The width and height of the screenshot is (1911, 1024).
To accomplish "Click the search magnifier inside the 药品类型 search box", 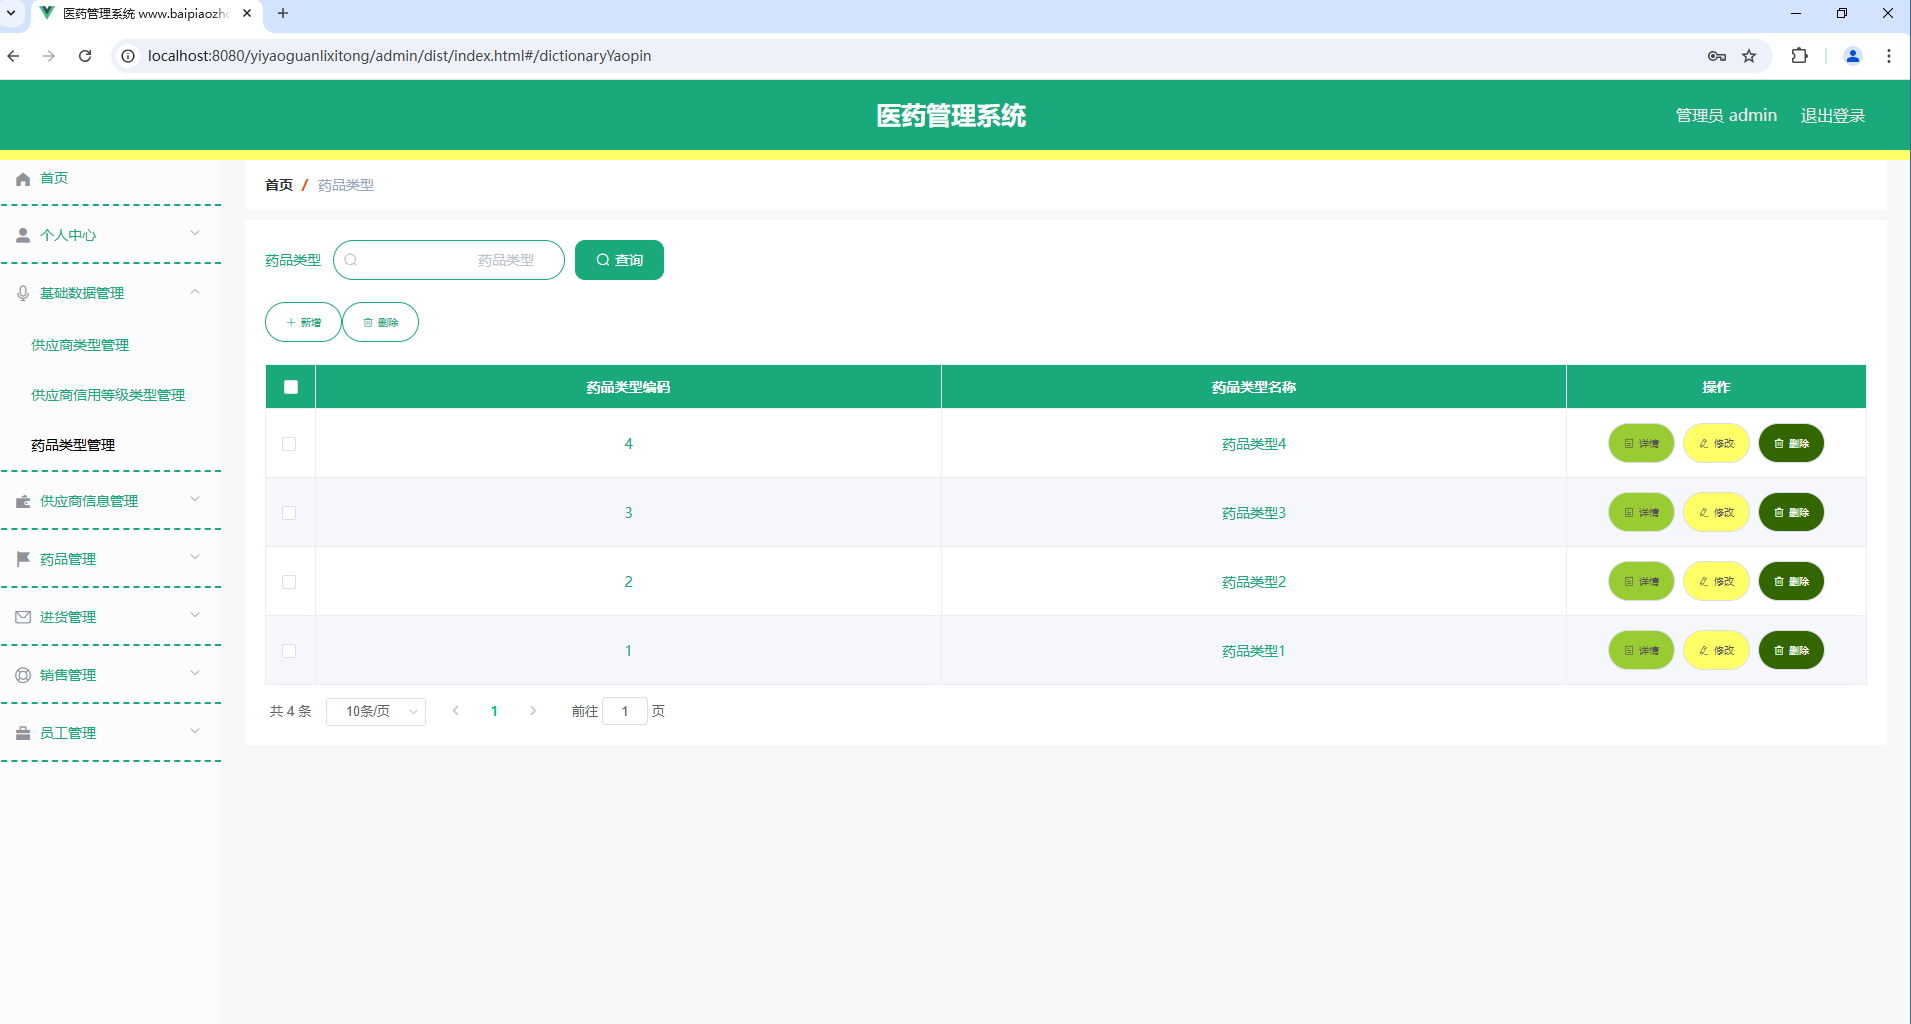I will point(351,259).
